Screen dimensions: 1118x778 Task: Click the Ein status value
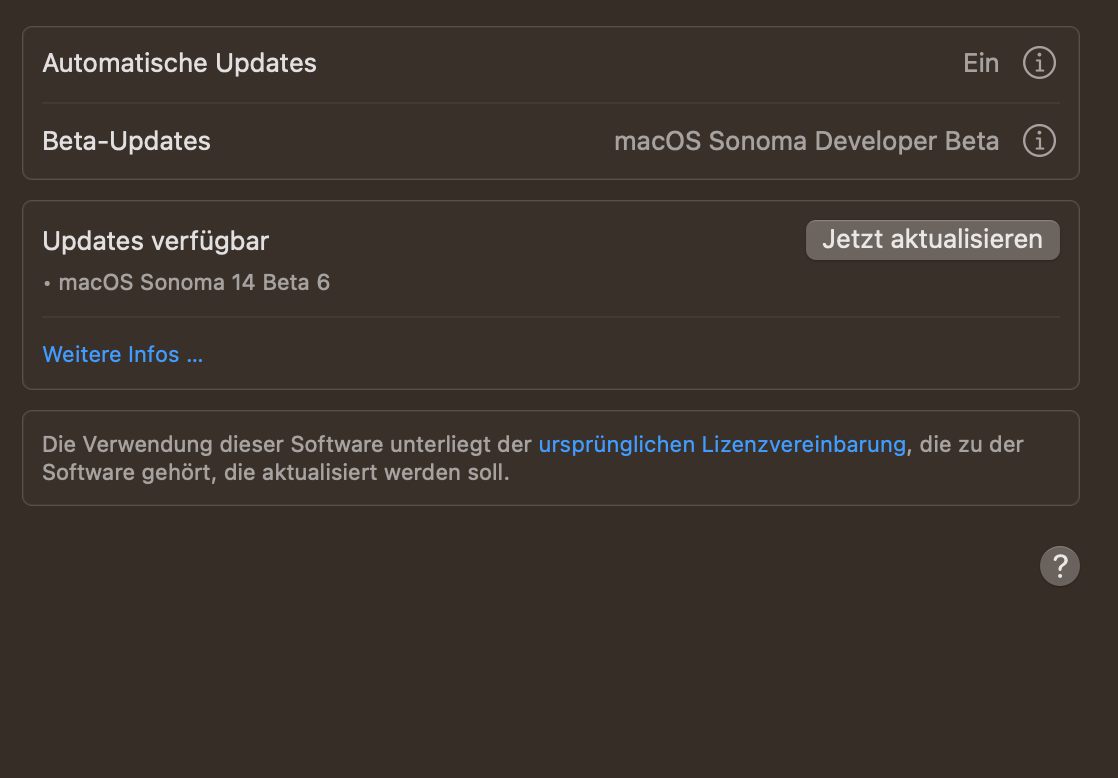[x=981, y=63]
